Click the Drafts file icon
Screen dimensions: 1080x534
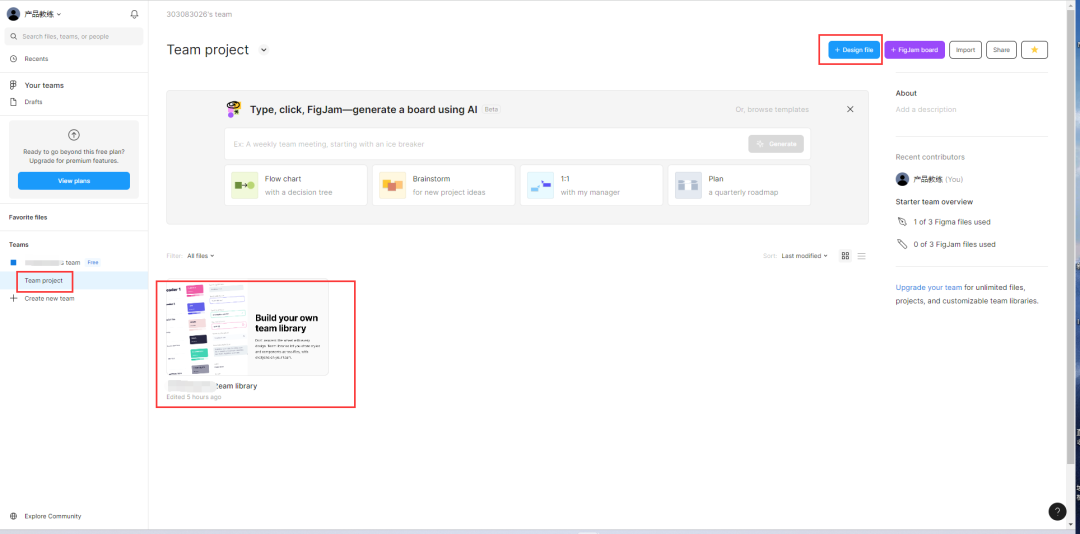tap(13, 102)
